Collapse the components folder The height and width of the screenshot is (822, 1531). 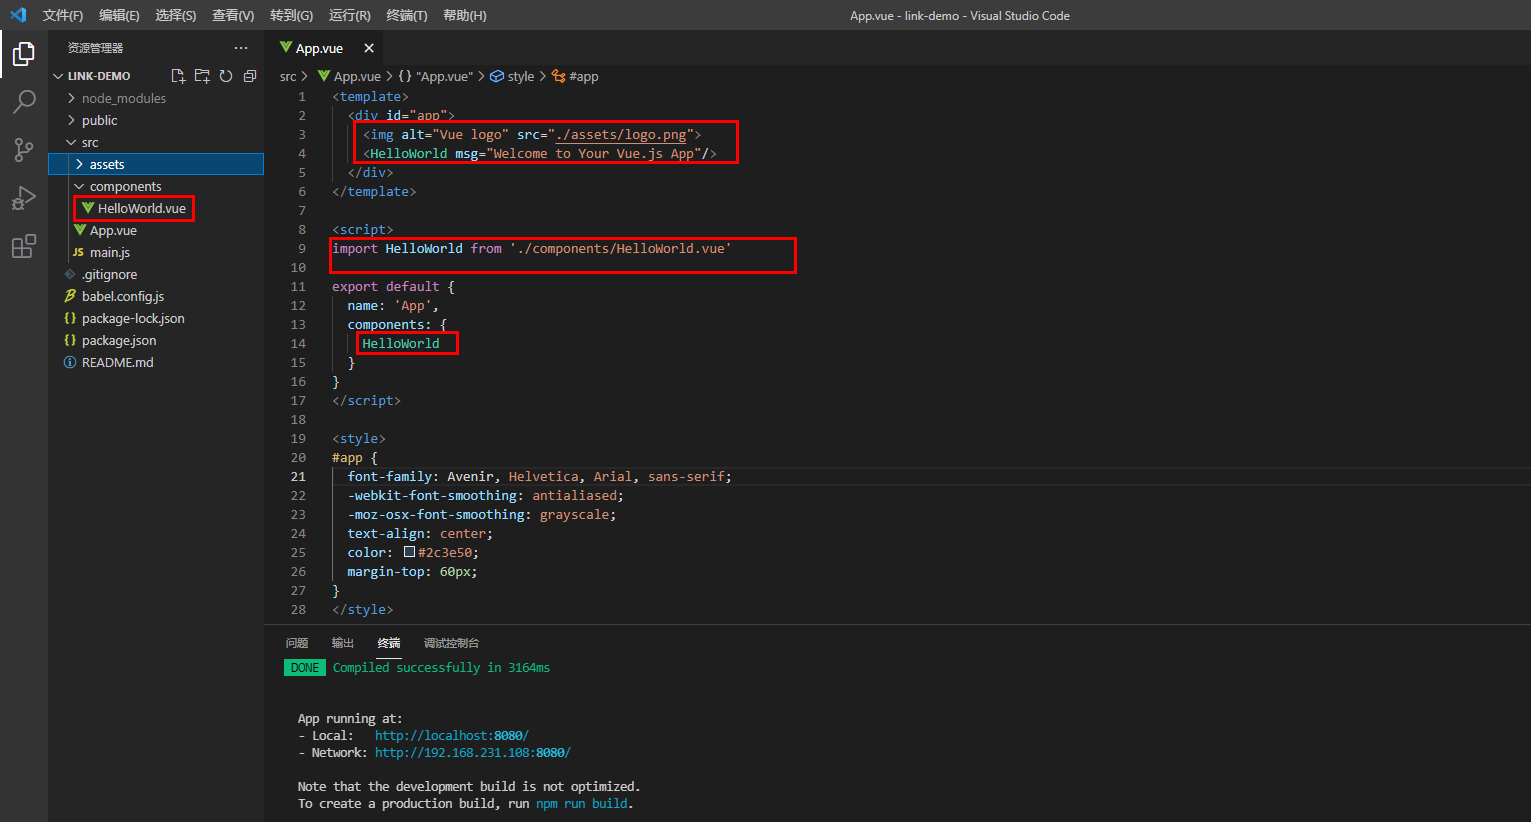(x=79, y=186)
